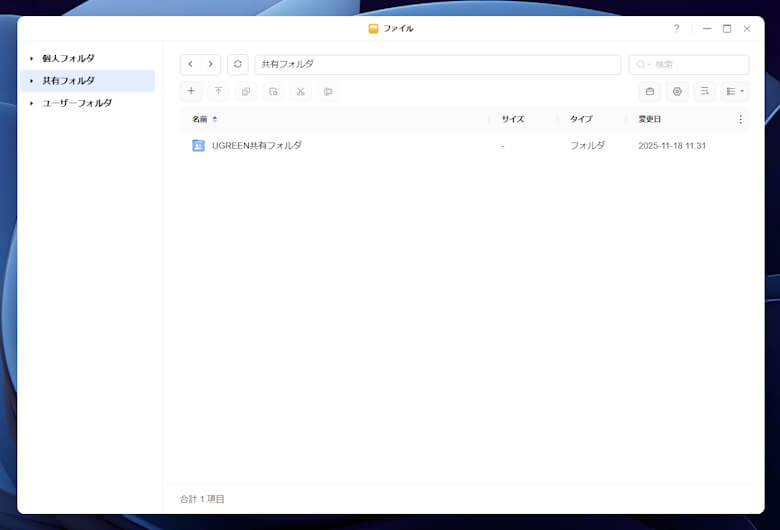This screenshot has width=780, height=530.
Task: Expand the ユーザーフォルダ tree node
Action: pos(31,103)
